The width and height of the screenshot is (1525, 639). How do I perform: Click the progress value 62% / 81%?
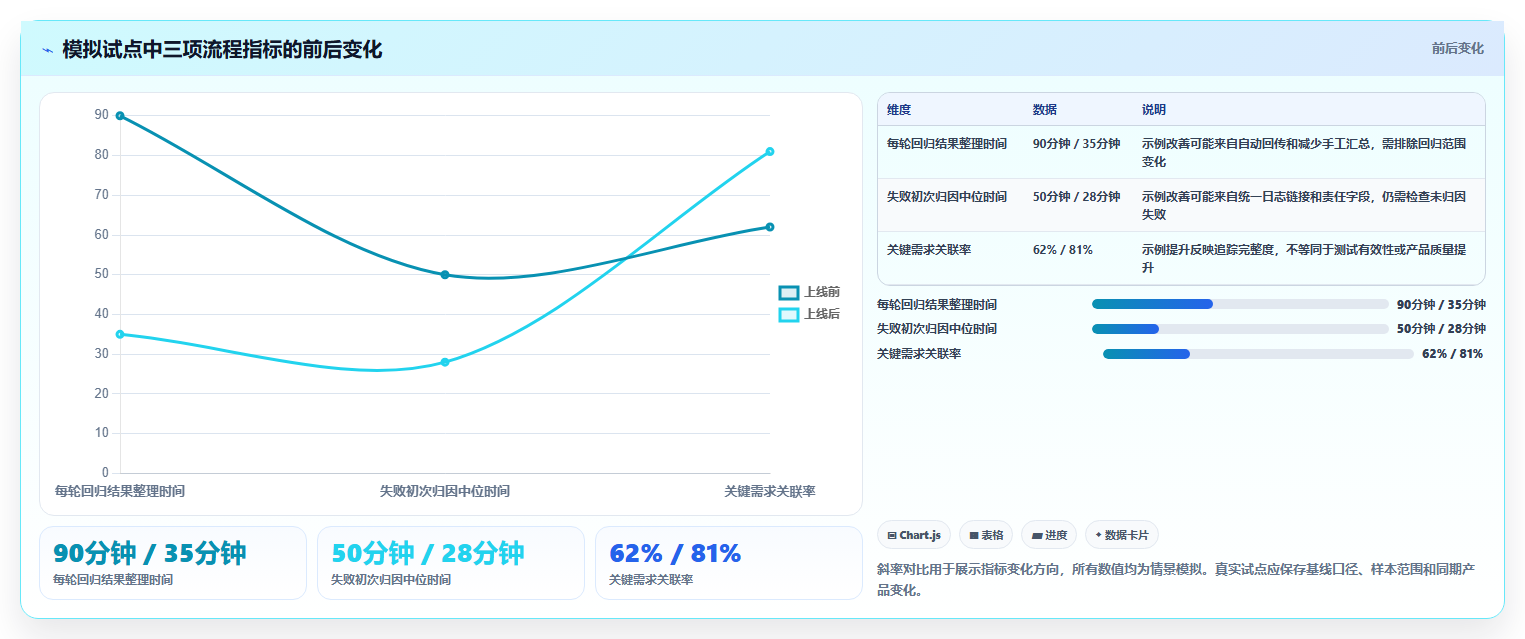coord(1452,354)
